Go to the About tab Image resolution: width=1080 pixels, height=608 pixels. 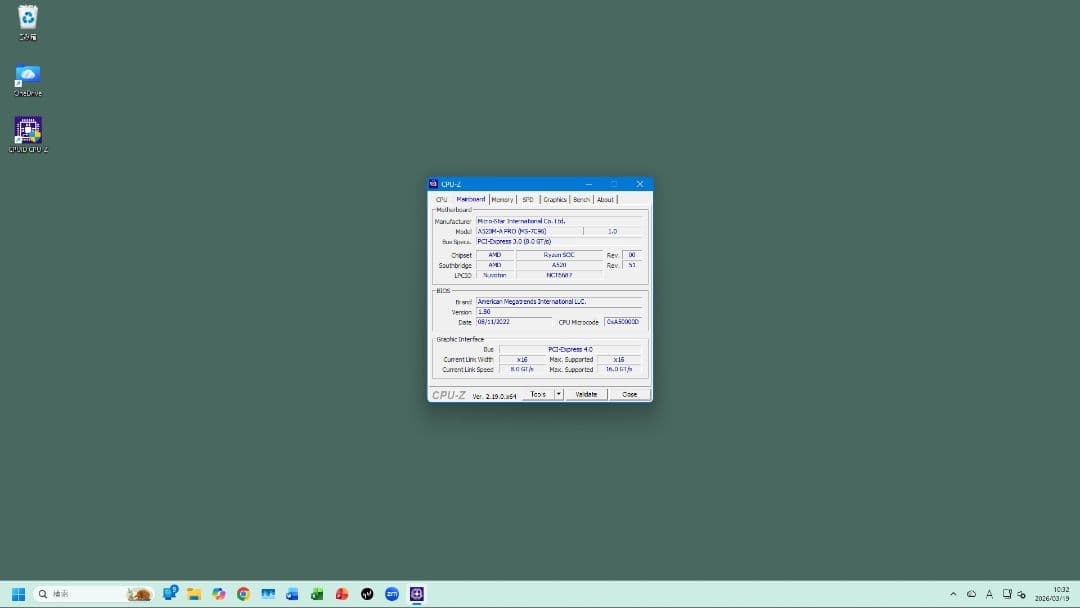coord(605,200)
